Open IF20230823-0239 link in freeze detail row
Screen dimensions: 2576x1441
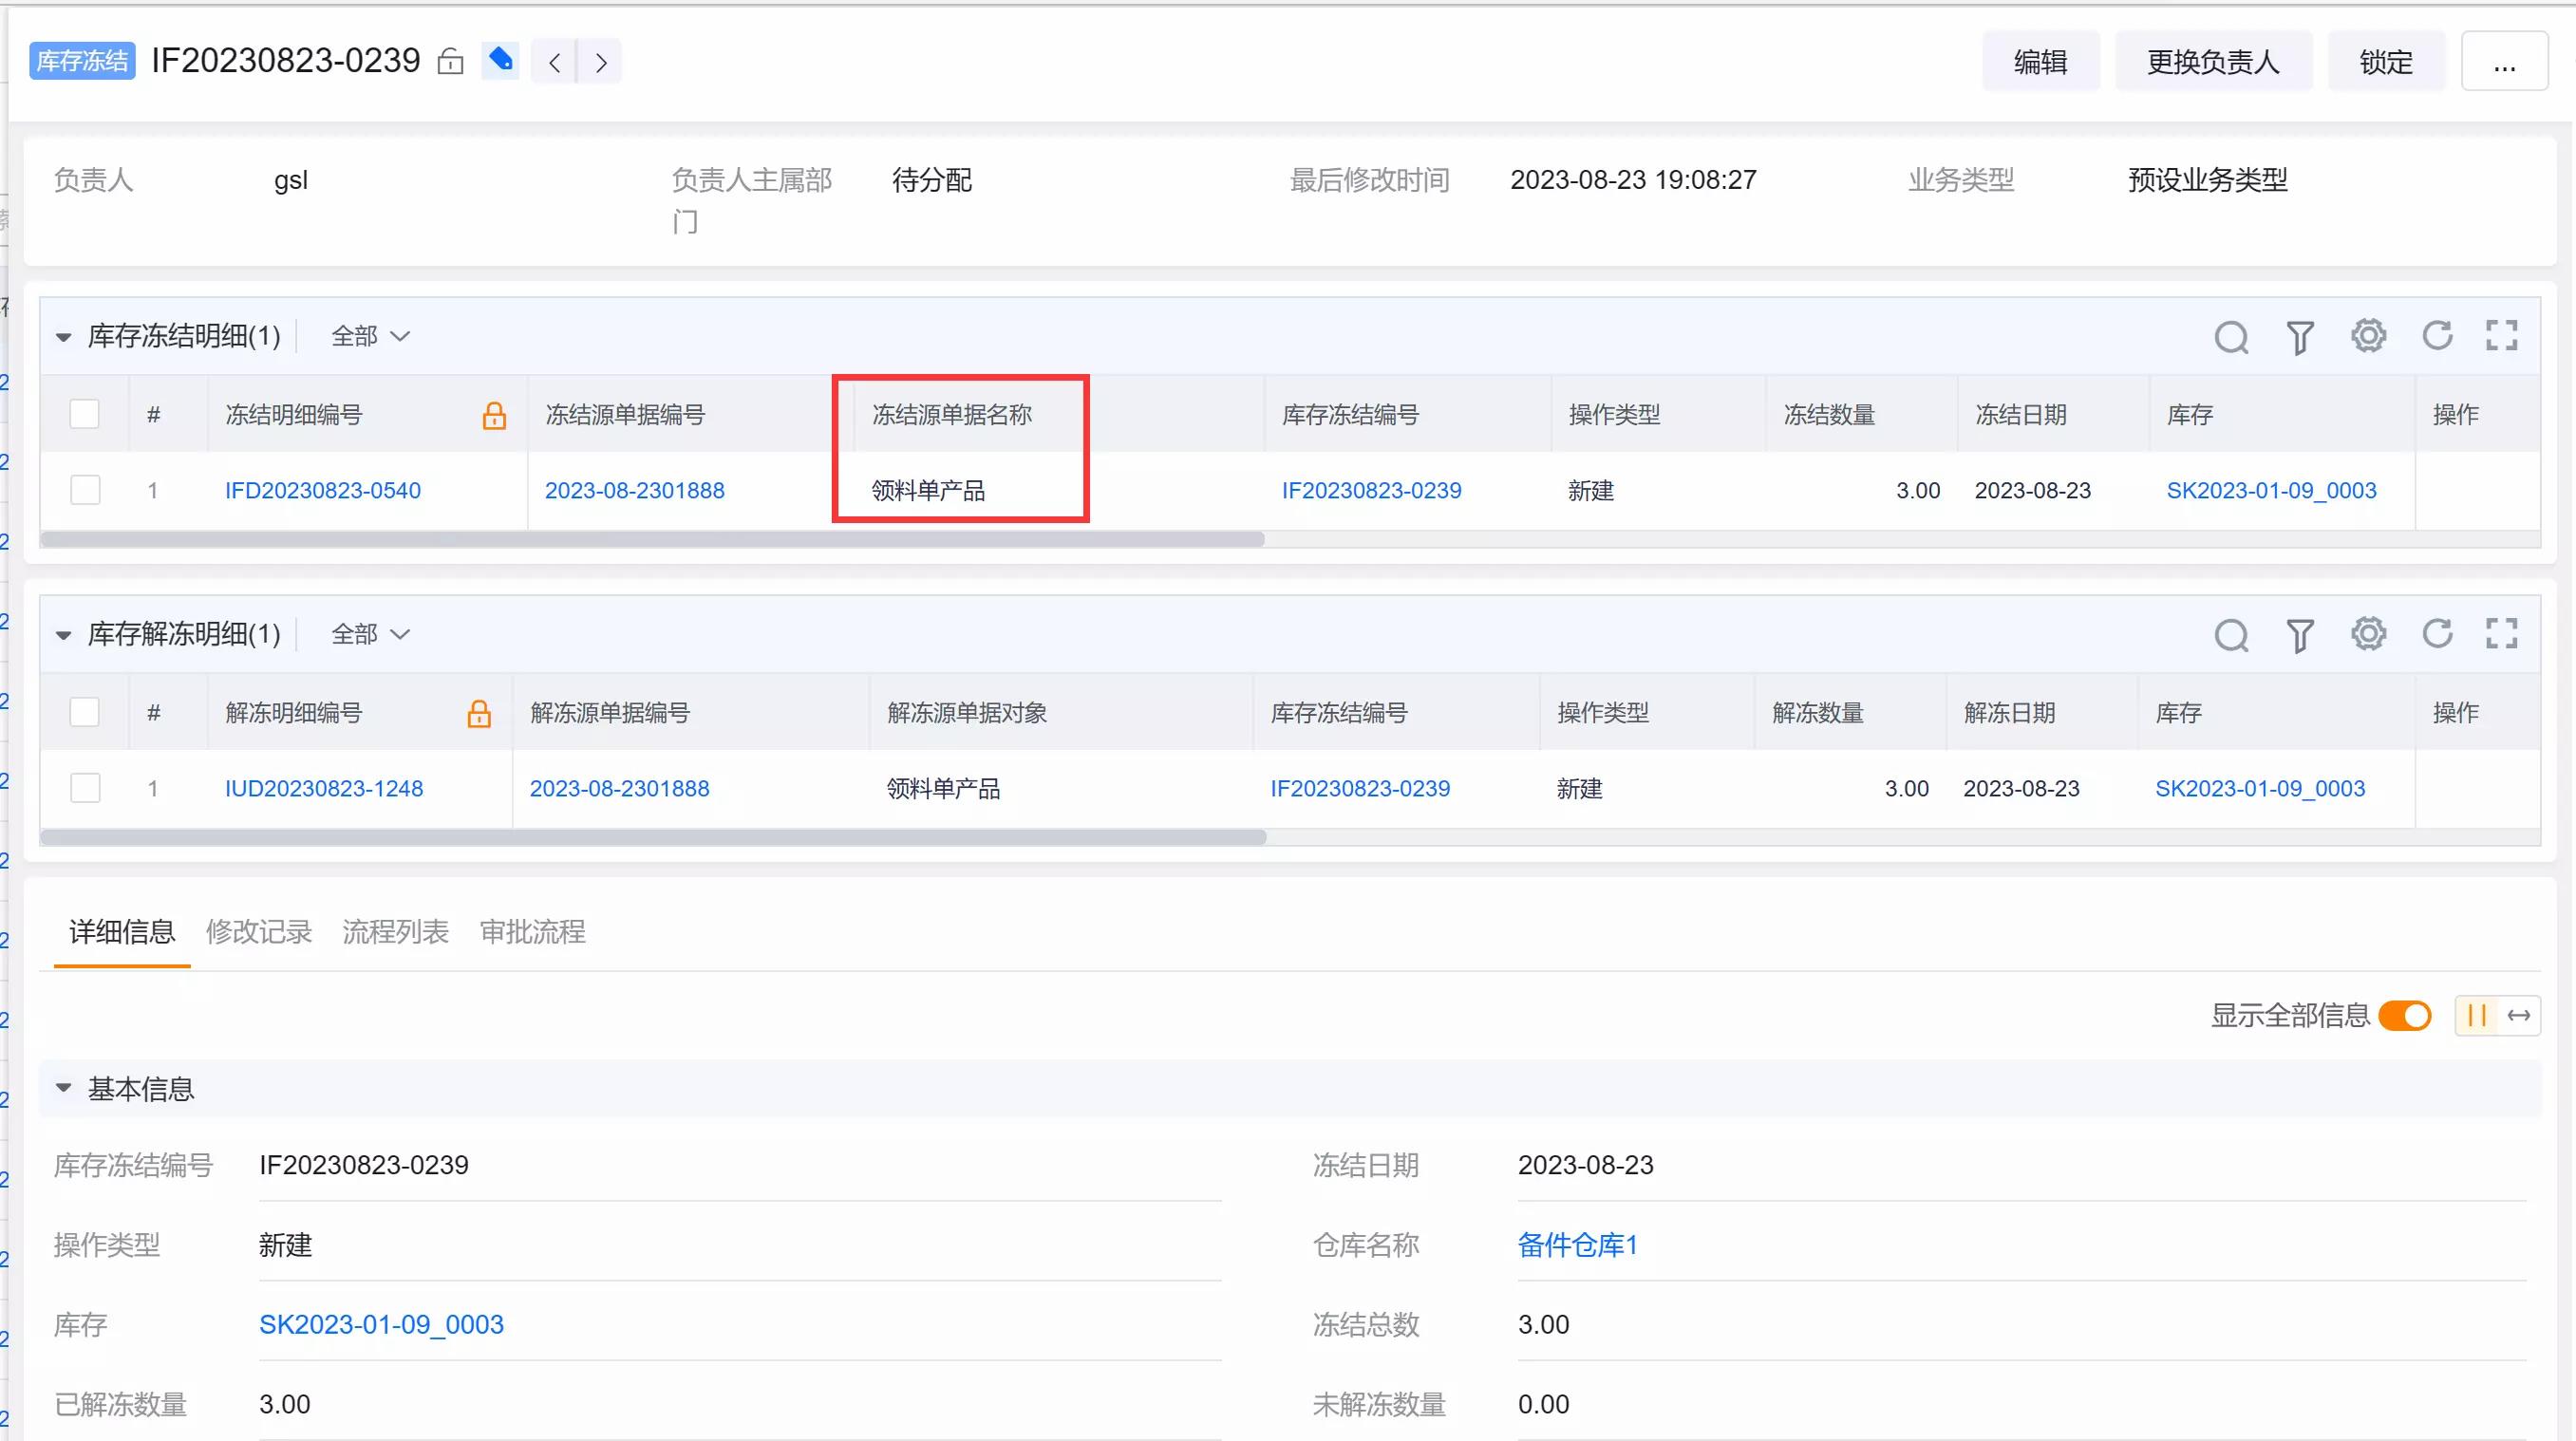pos(1371,490)
